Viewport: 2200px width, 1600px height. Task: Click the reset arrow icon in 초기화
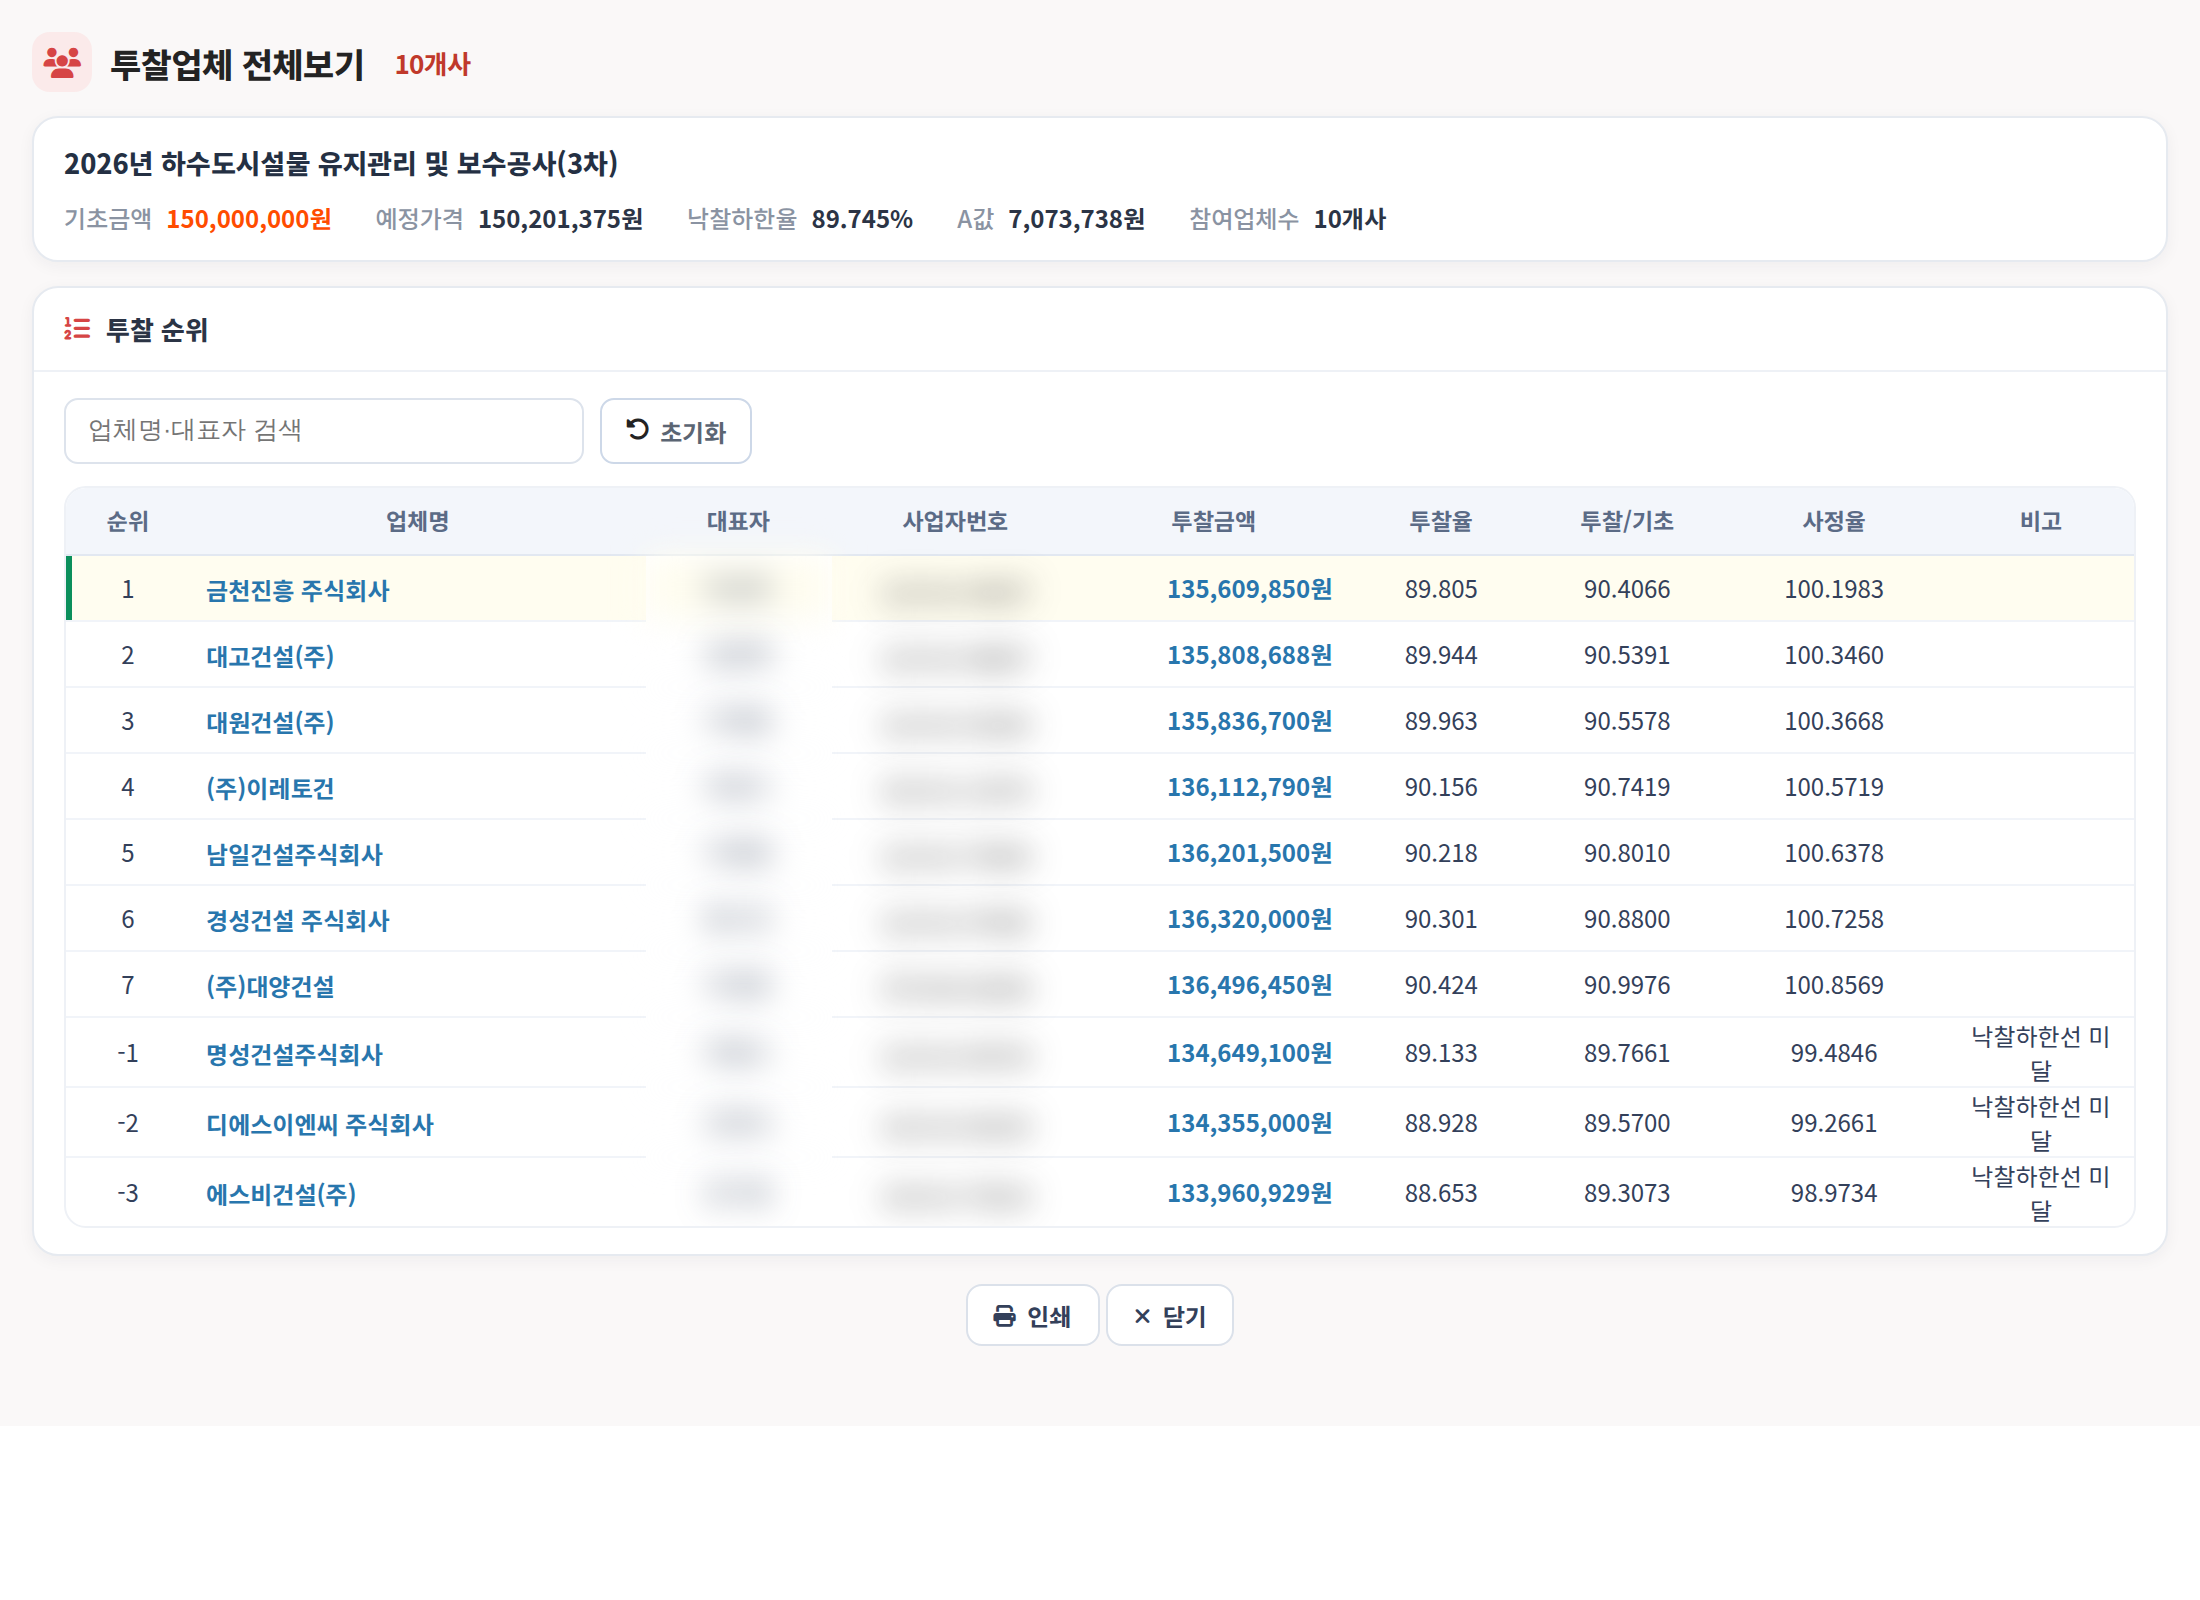(637, 430)
